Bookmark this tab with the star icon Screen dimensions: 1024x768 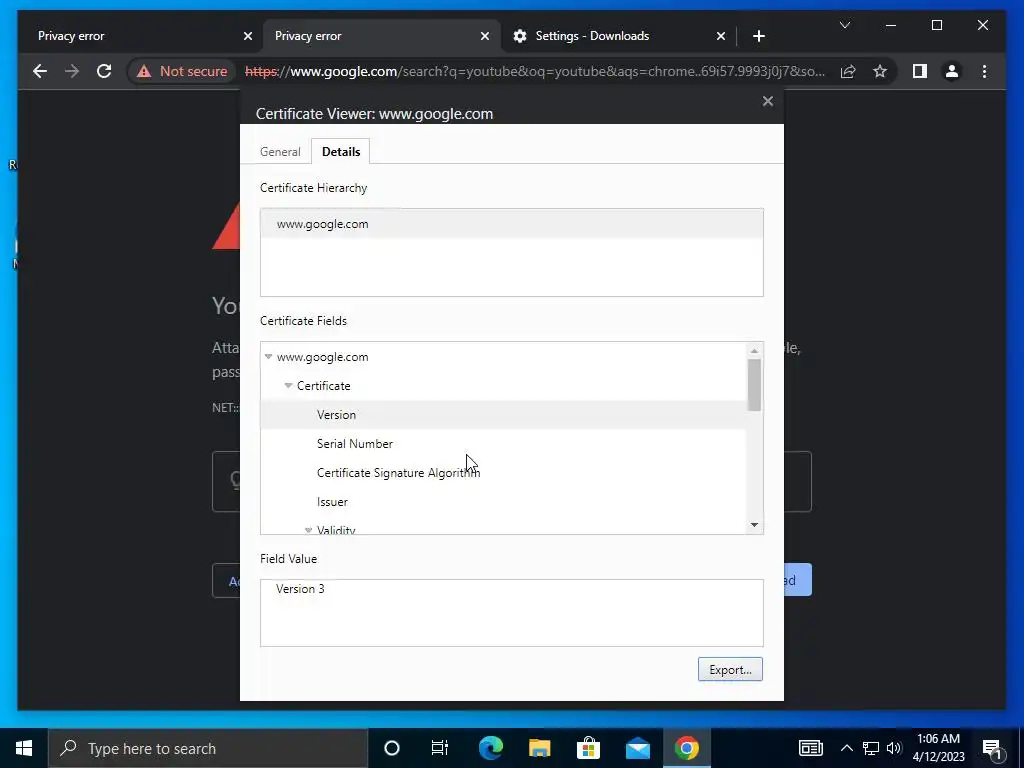point(880,71)
